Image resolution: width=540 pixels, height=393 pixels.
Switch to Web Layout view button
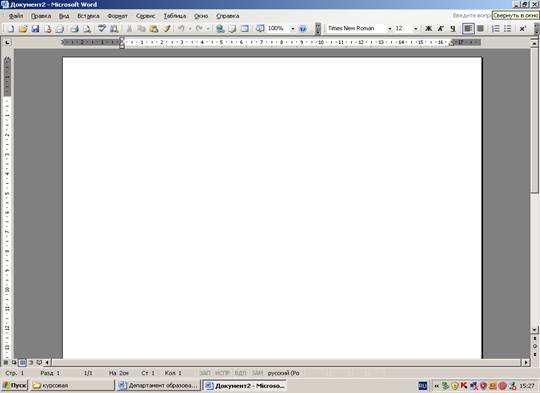[14, 362]
